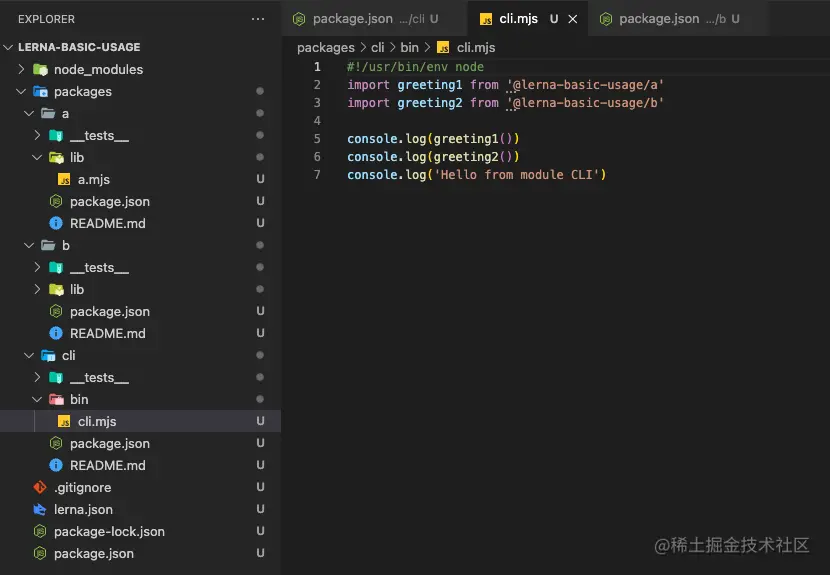Click __tests__ folder icon under folder a

click(x=56, y=136)
